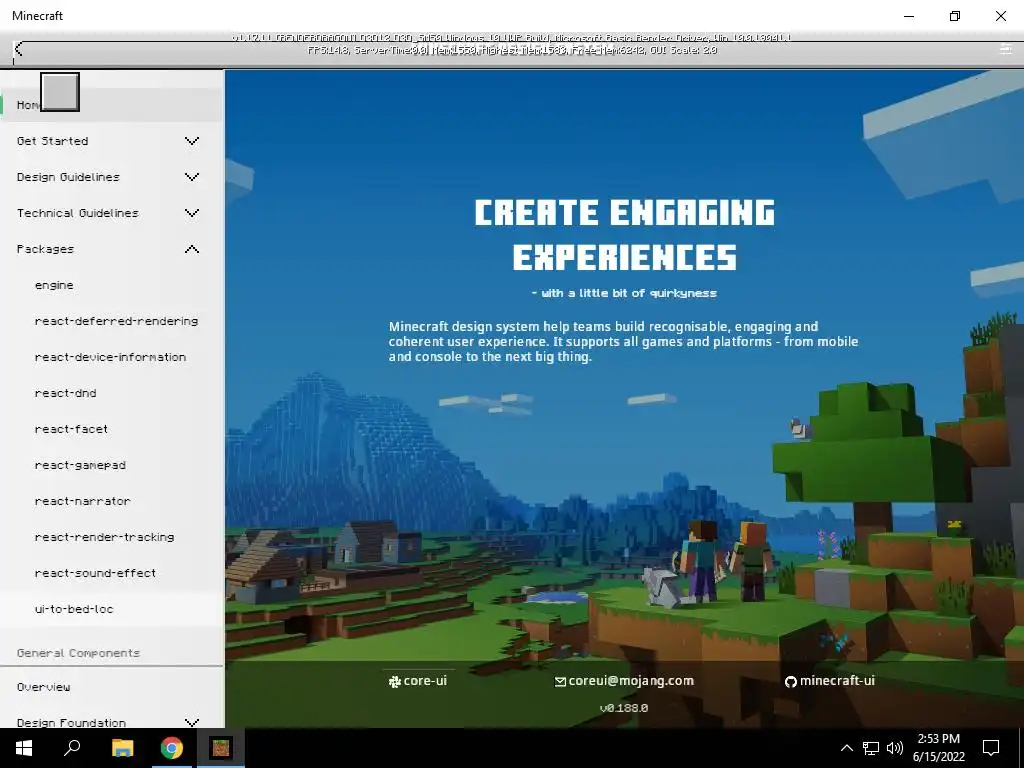Viewport: 1024px width, 768px height.
Task: Open notification center icon
Action: click(x=991, y=748)
